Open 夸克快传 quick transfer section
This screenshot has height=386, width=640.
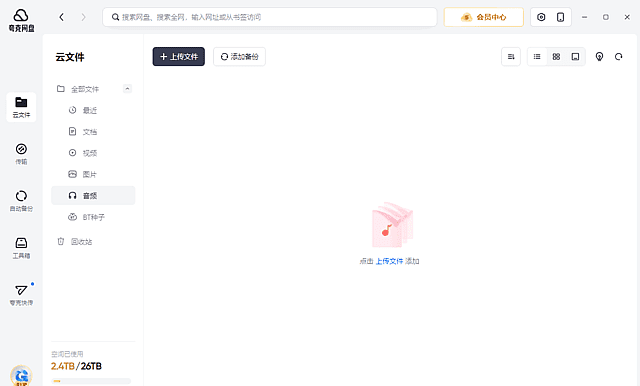click(21, 295)
